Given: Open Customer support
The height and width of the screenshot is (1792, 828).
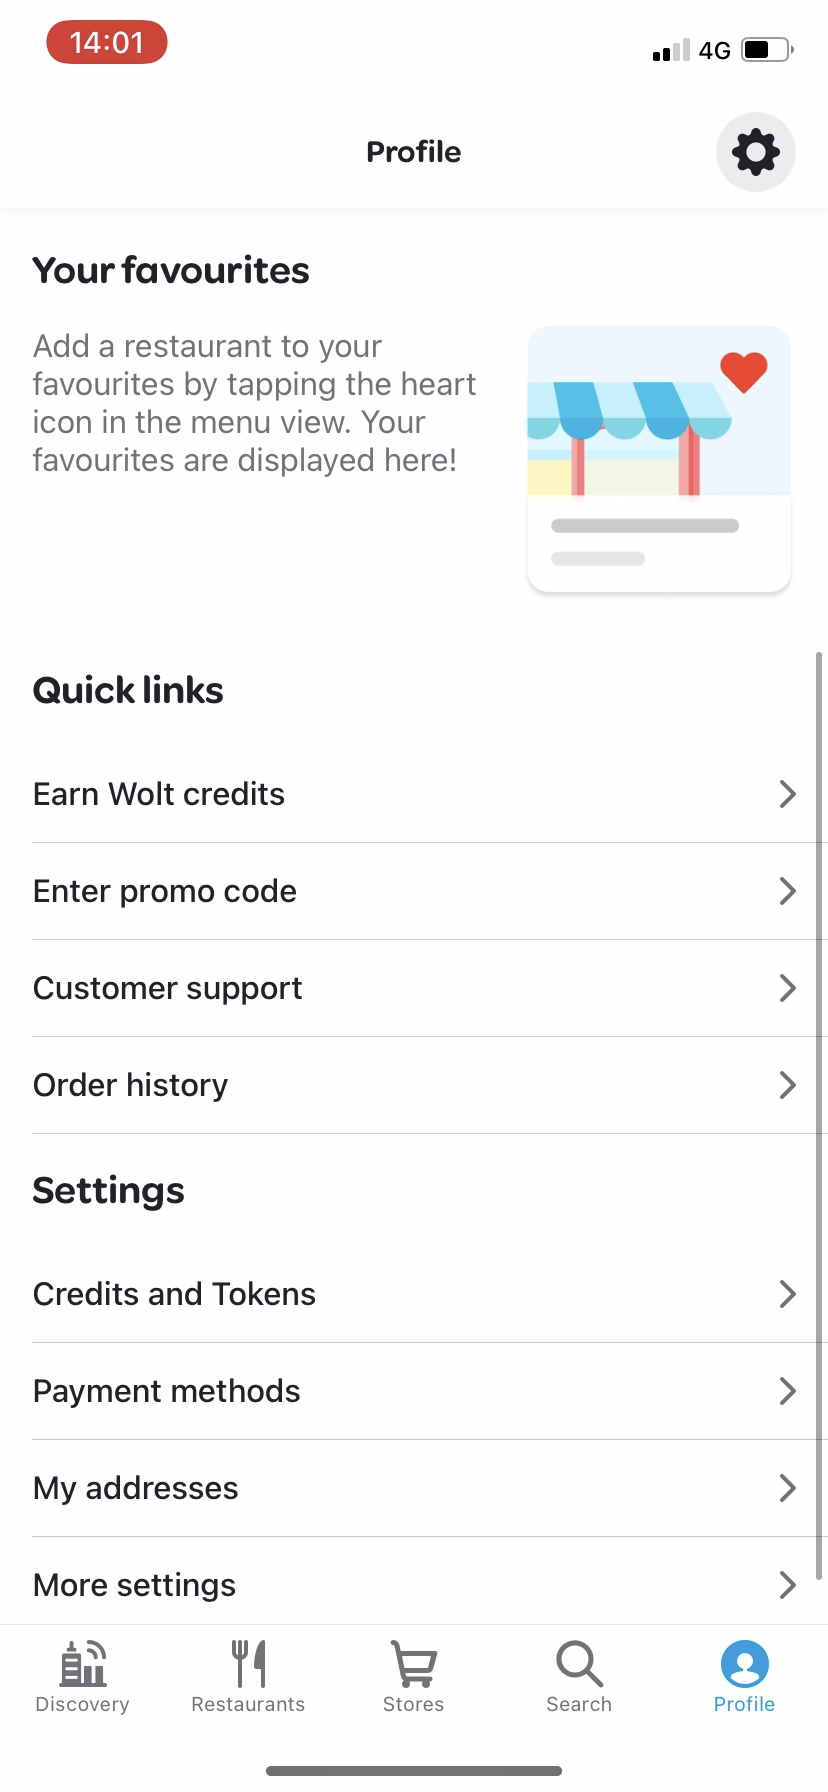Looking at the screenshot, I should coord(168,988).
